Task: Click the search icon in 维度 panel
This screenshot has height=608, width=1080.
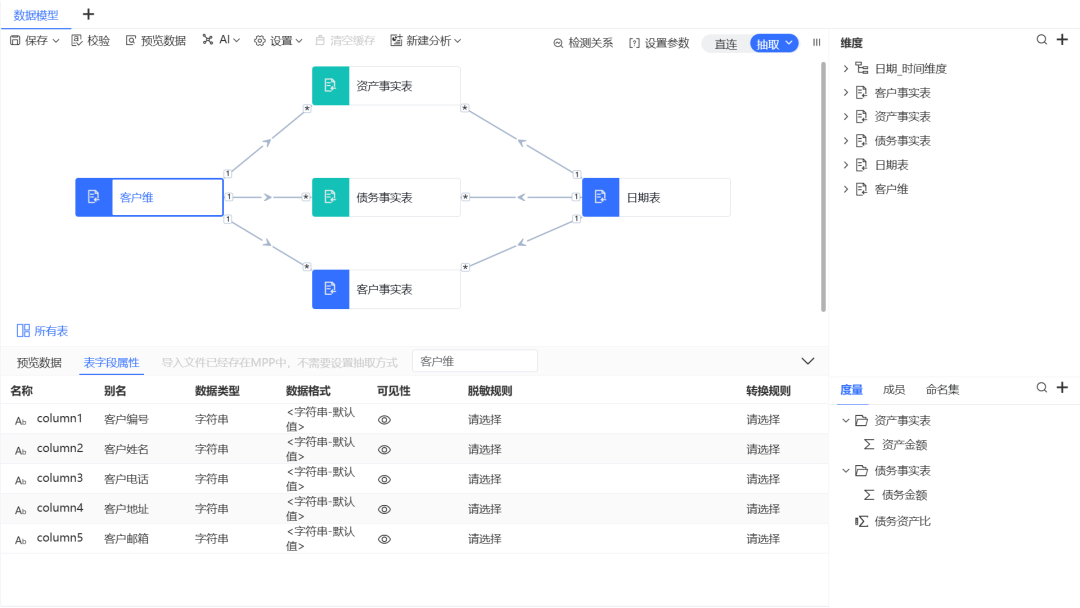Action: tap(1040, 42)
